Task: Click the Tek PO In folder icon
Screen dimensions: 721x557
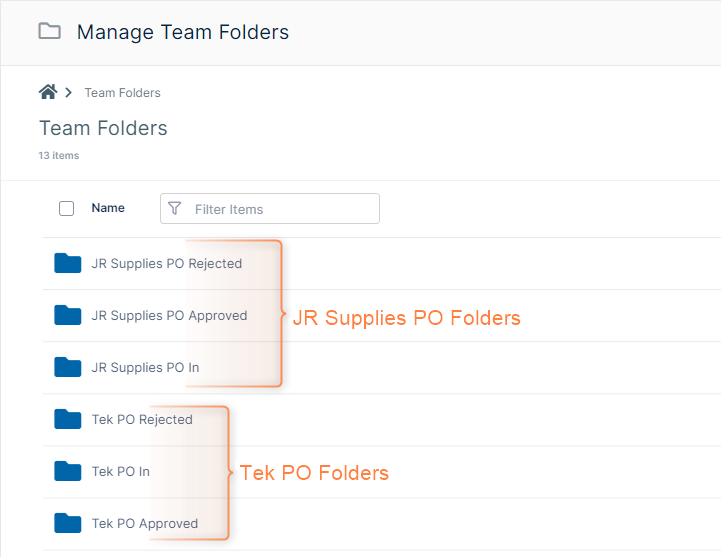Action: [67, 472]
